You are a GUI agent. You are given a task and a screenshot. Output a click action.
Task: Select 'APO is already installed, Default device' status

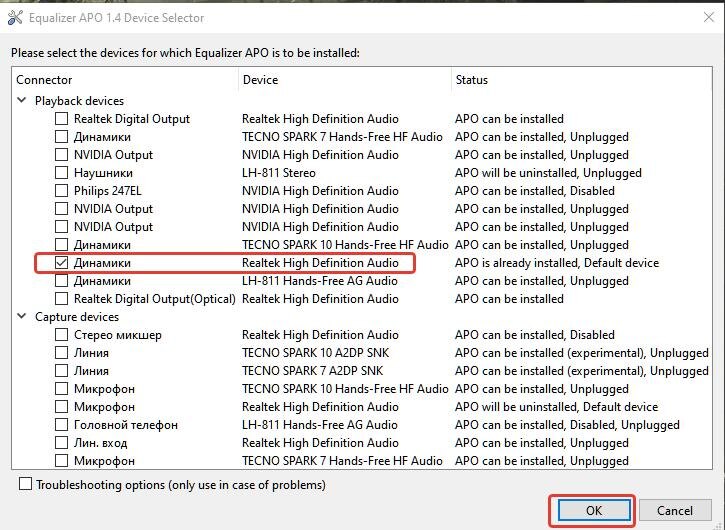coord(557,263)
